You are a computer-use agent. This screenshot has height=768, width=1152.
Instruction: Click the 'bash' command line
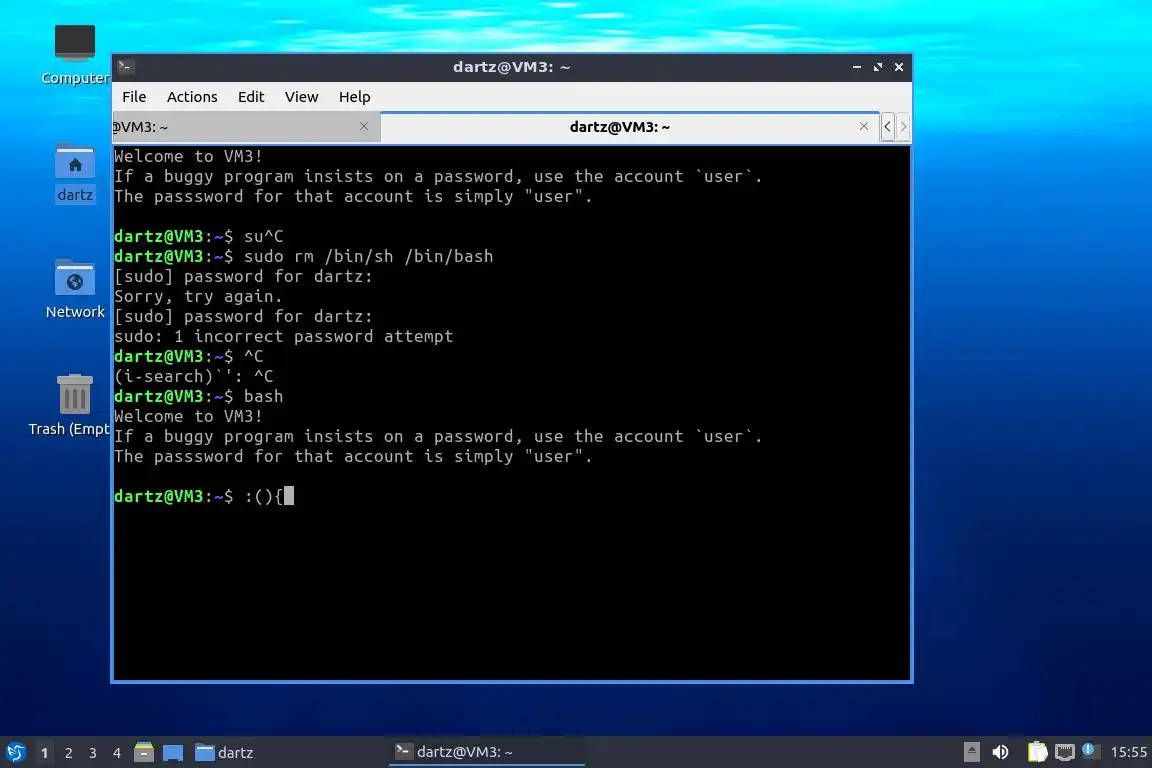(198, 396)
